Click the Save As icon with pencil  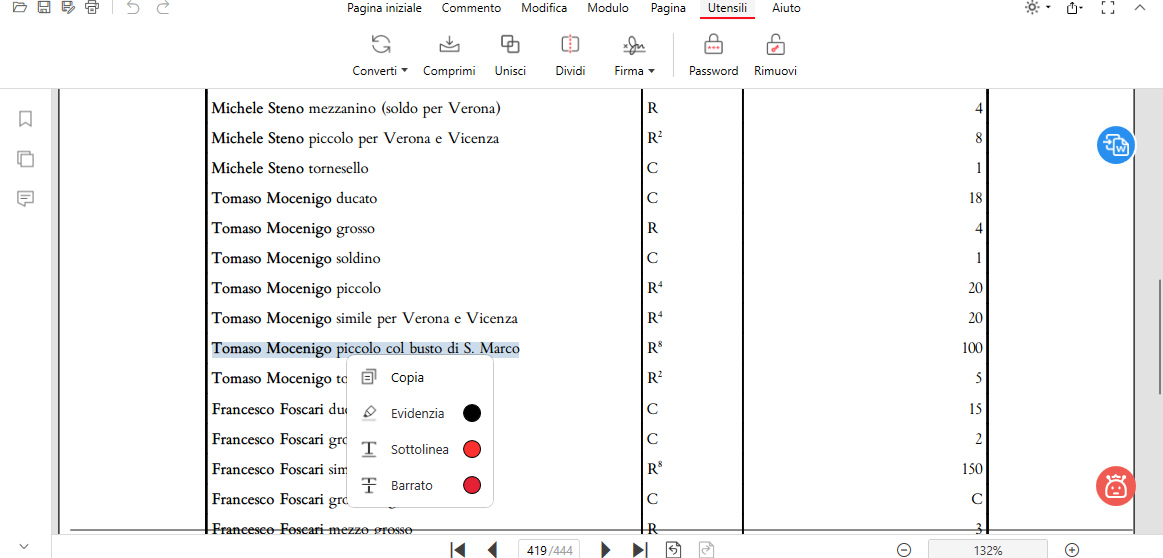(x=68, y=8)
